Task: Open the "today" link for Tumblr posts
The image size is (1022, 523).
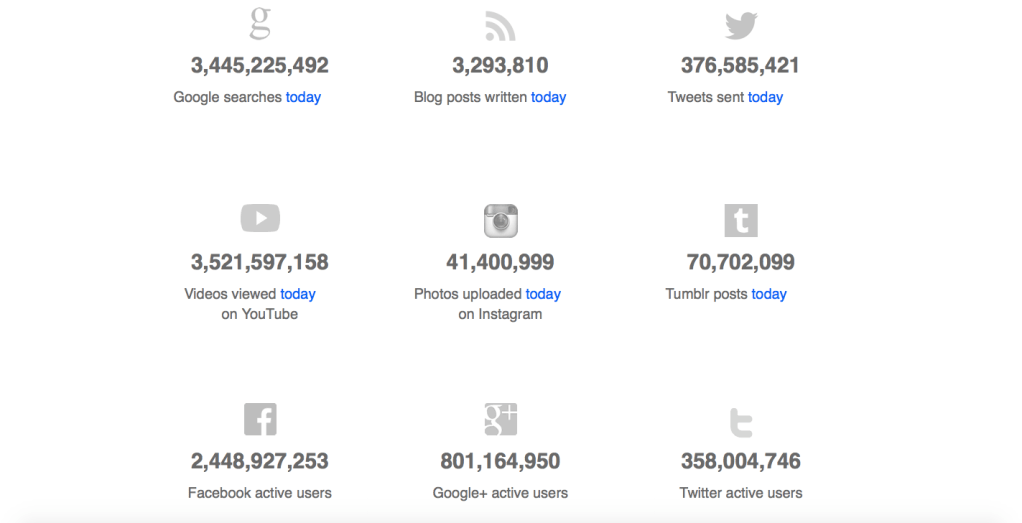Action: click(x=769, y=294)
